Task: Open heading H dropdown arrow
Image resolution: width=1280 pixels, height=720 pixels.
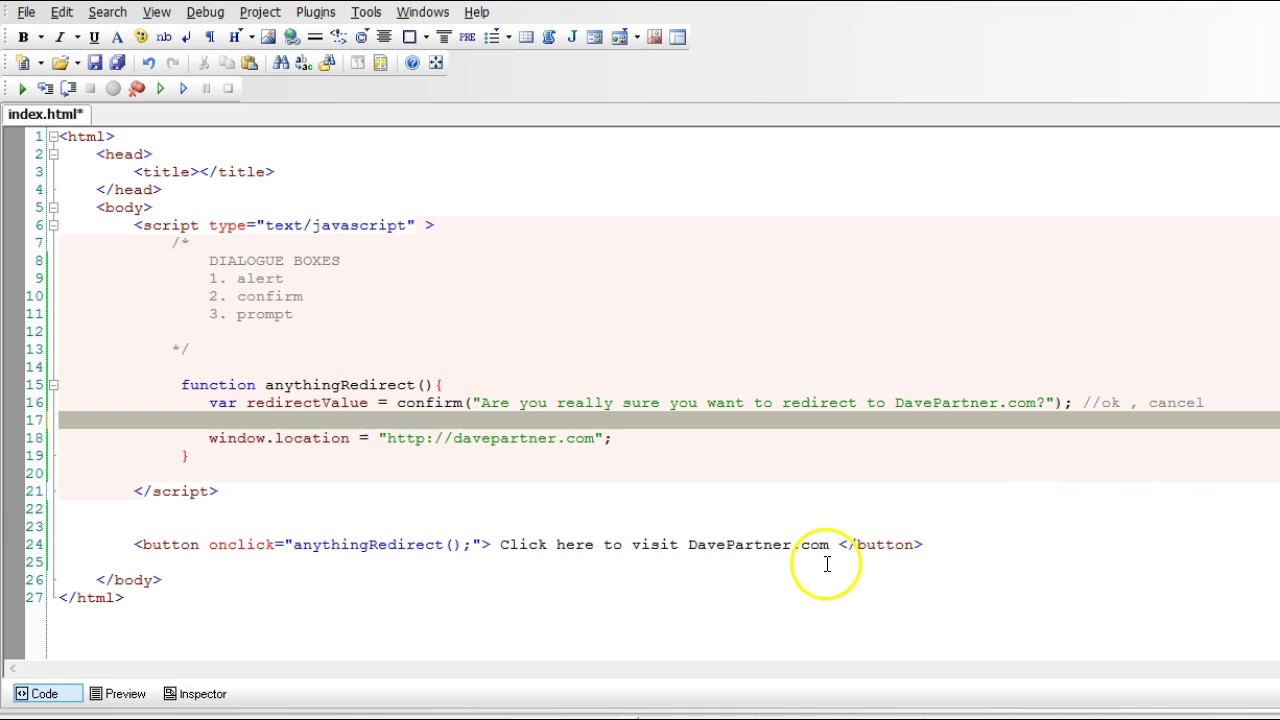Action: tap(252, 37)
